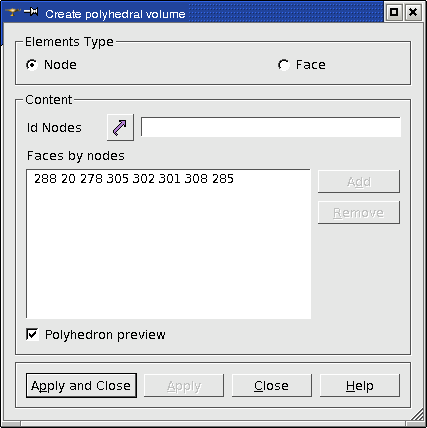The height and width of the screenshot is (428, 427).
Task: Confirm with Apply and Close
Action: coord(81,386)
